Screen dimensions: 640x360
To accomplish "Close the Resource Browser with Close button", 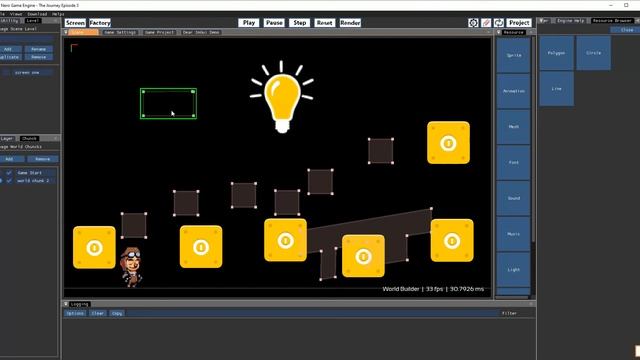I will tap(626, 30).
